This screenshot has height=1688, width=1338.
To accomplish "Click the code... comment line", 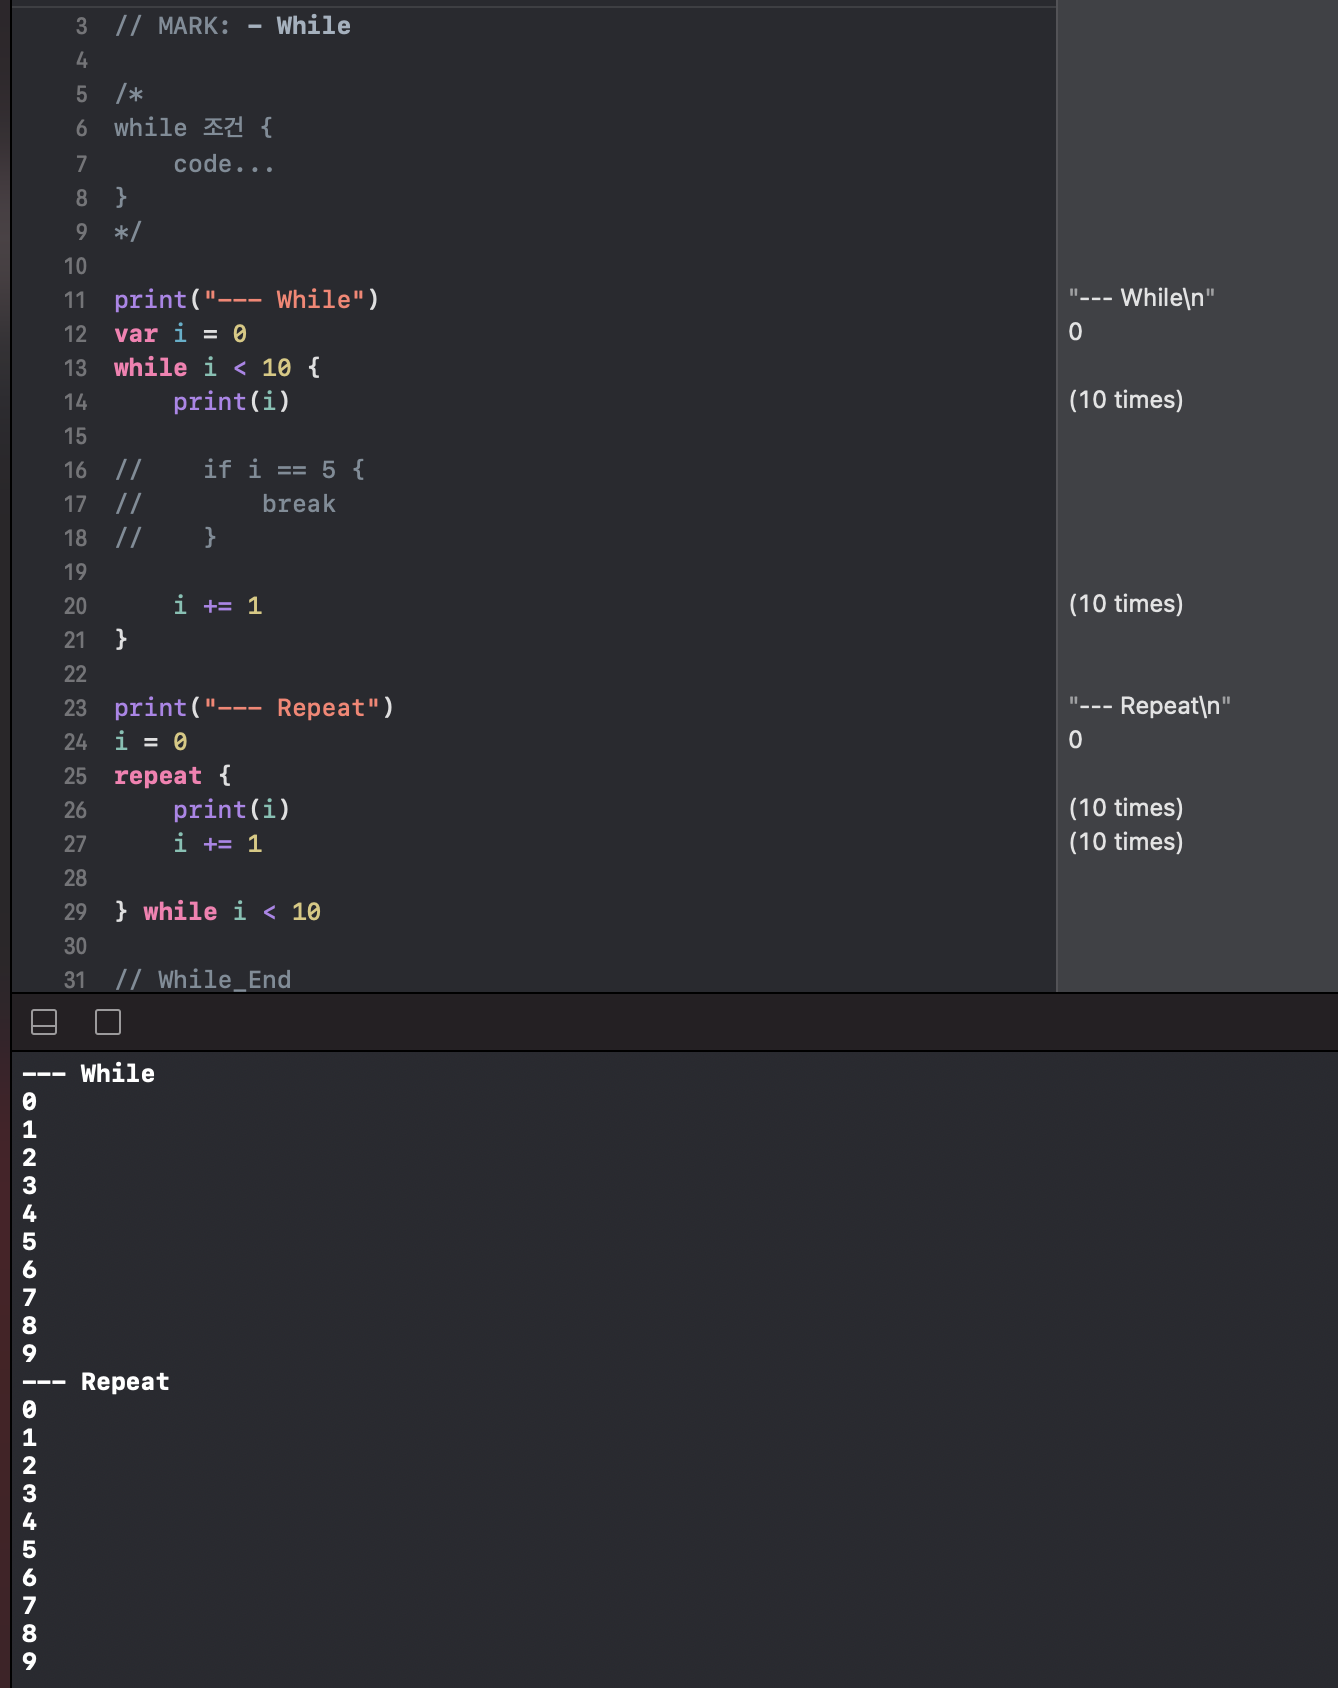I will (x=224, y=164).
